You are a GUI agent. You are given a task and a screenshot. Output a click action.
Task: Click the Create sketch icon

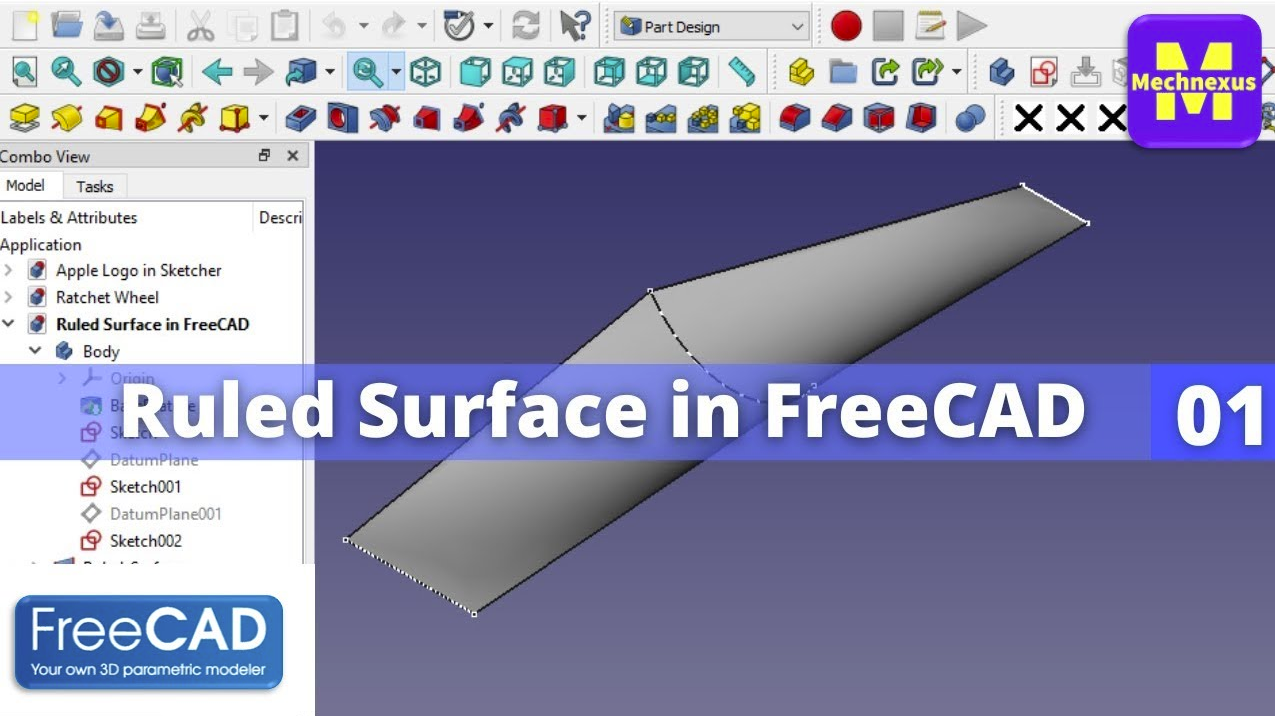click(1044, 71)
